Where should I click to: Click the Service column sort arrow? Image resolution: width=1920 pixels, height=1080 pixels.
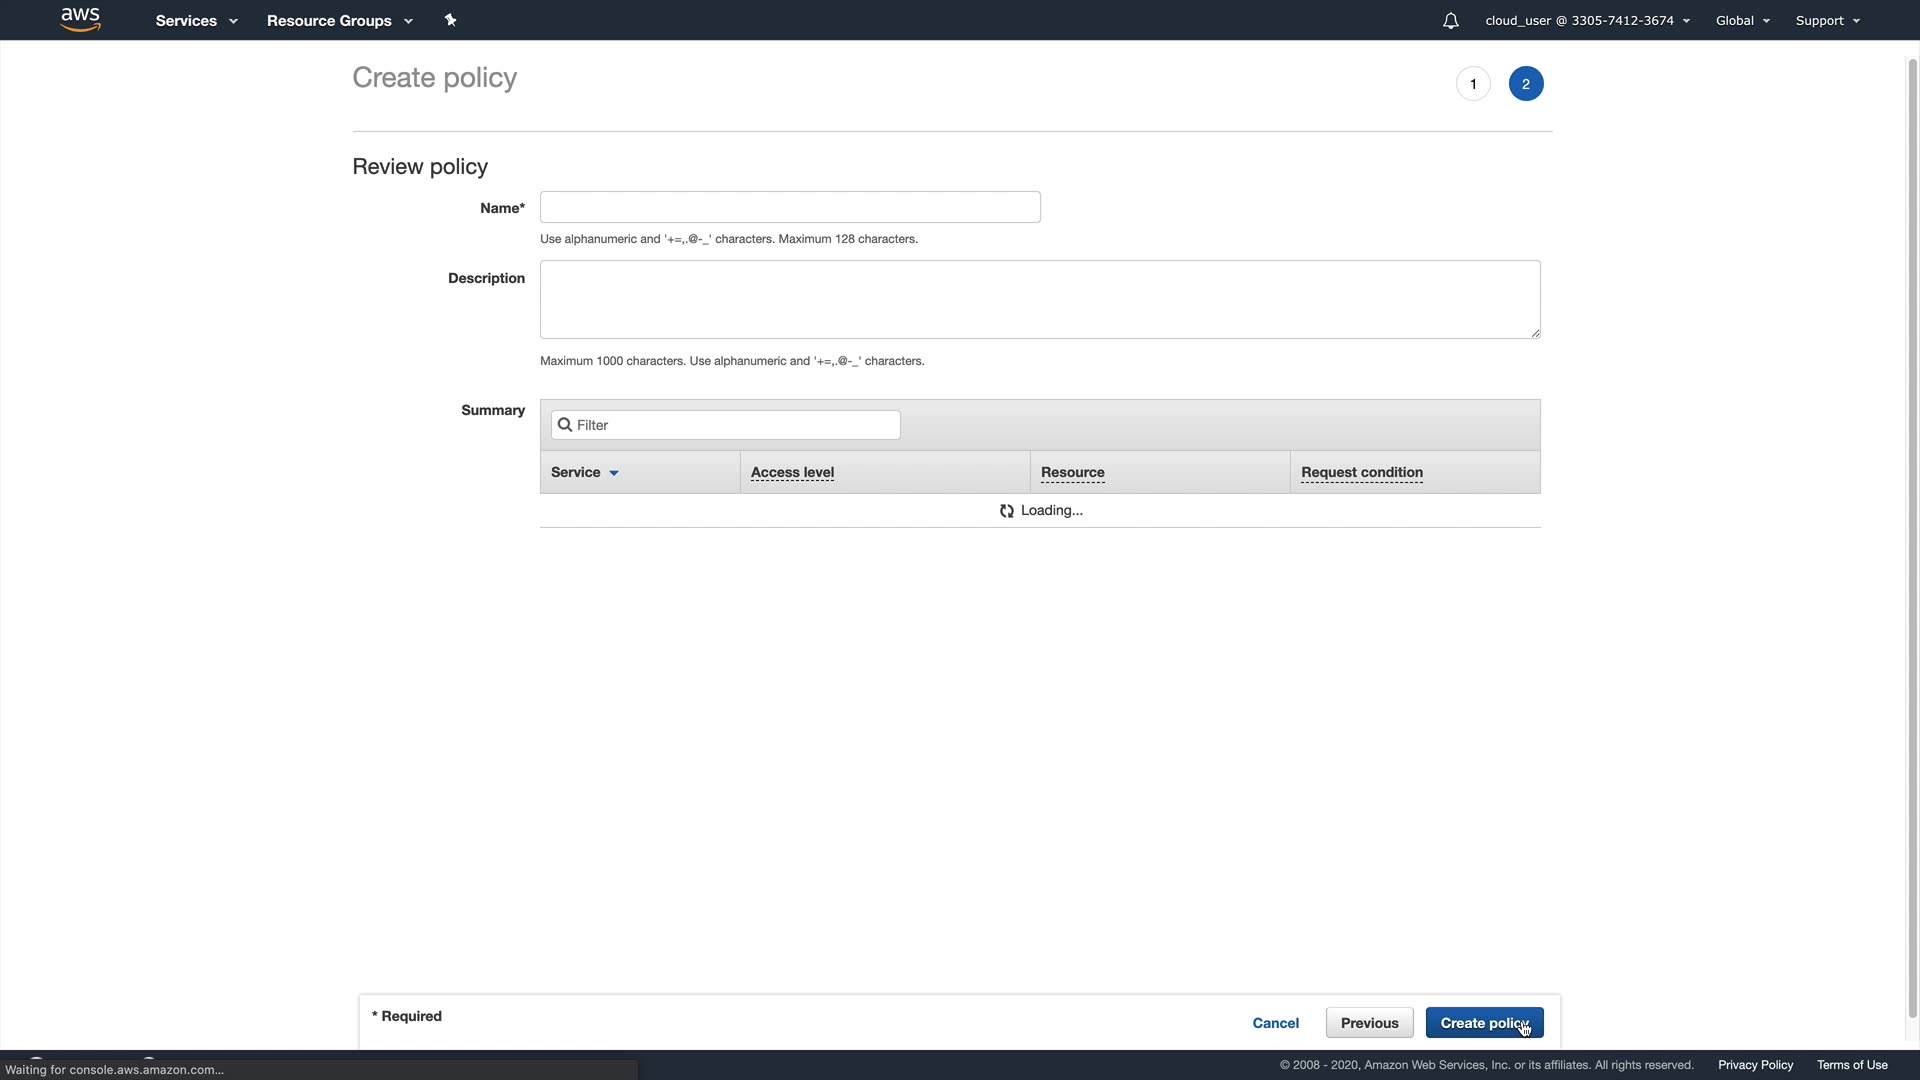pos(614,473)
